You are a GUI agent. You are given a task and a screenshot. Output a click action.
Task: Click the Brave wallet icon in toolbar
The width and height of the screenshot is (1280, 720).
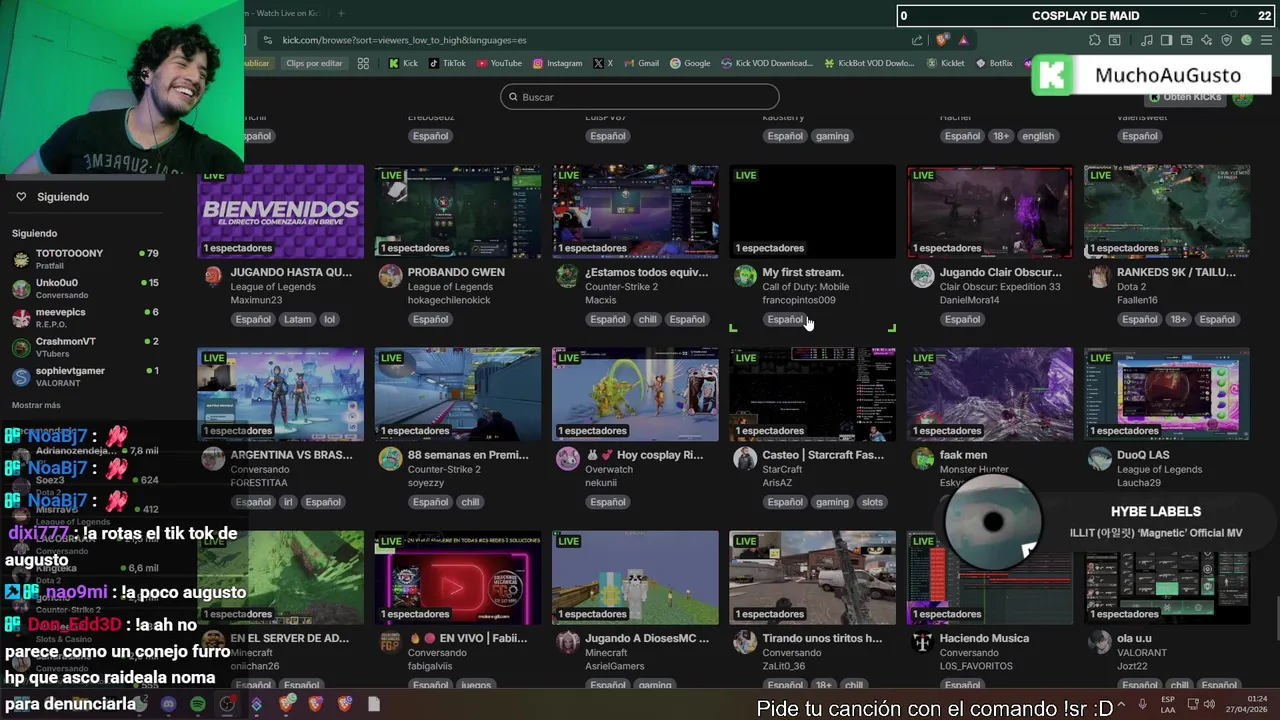pos(1186,40)
